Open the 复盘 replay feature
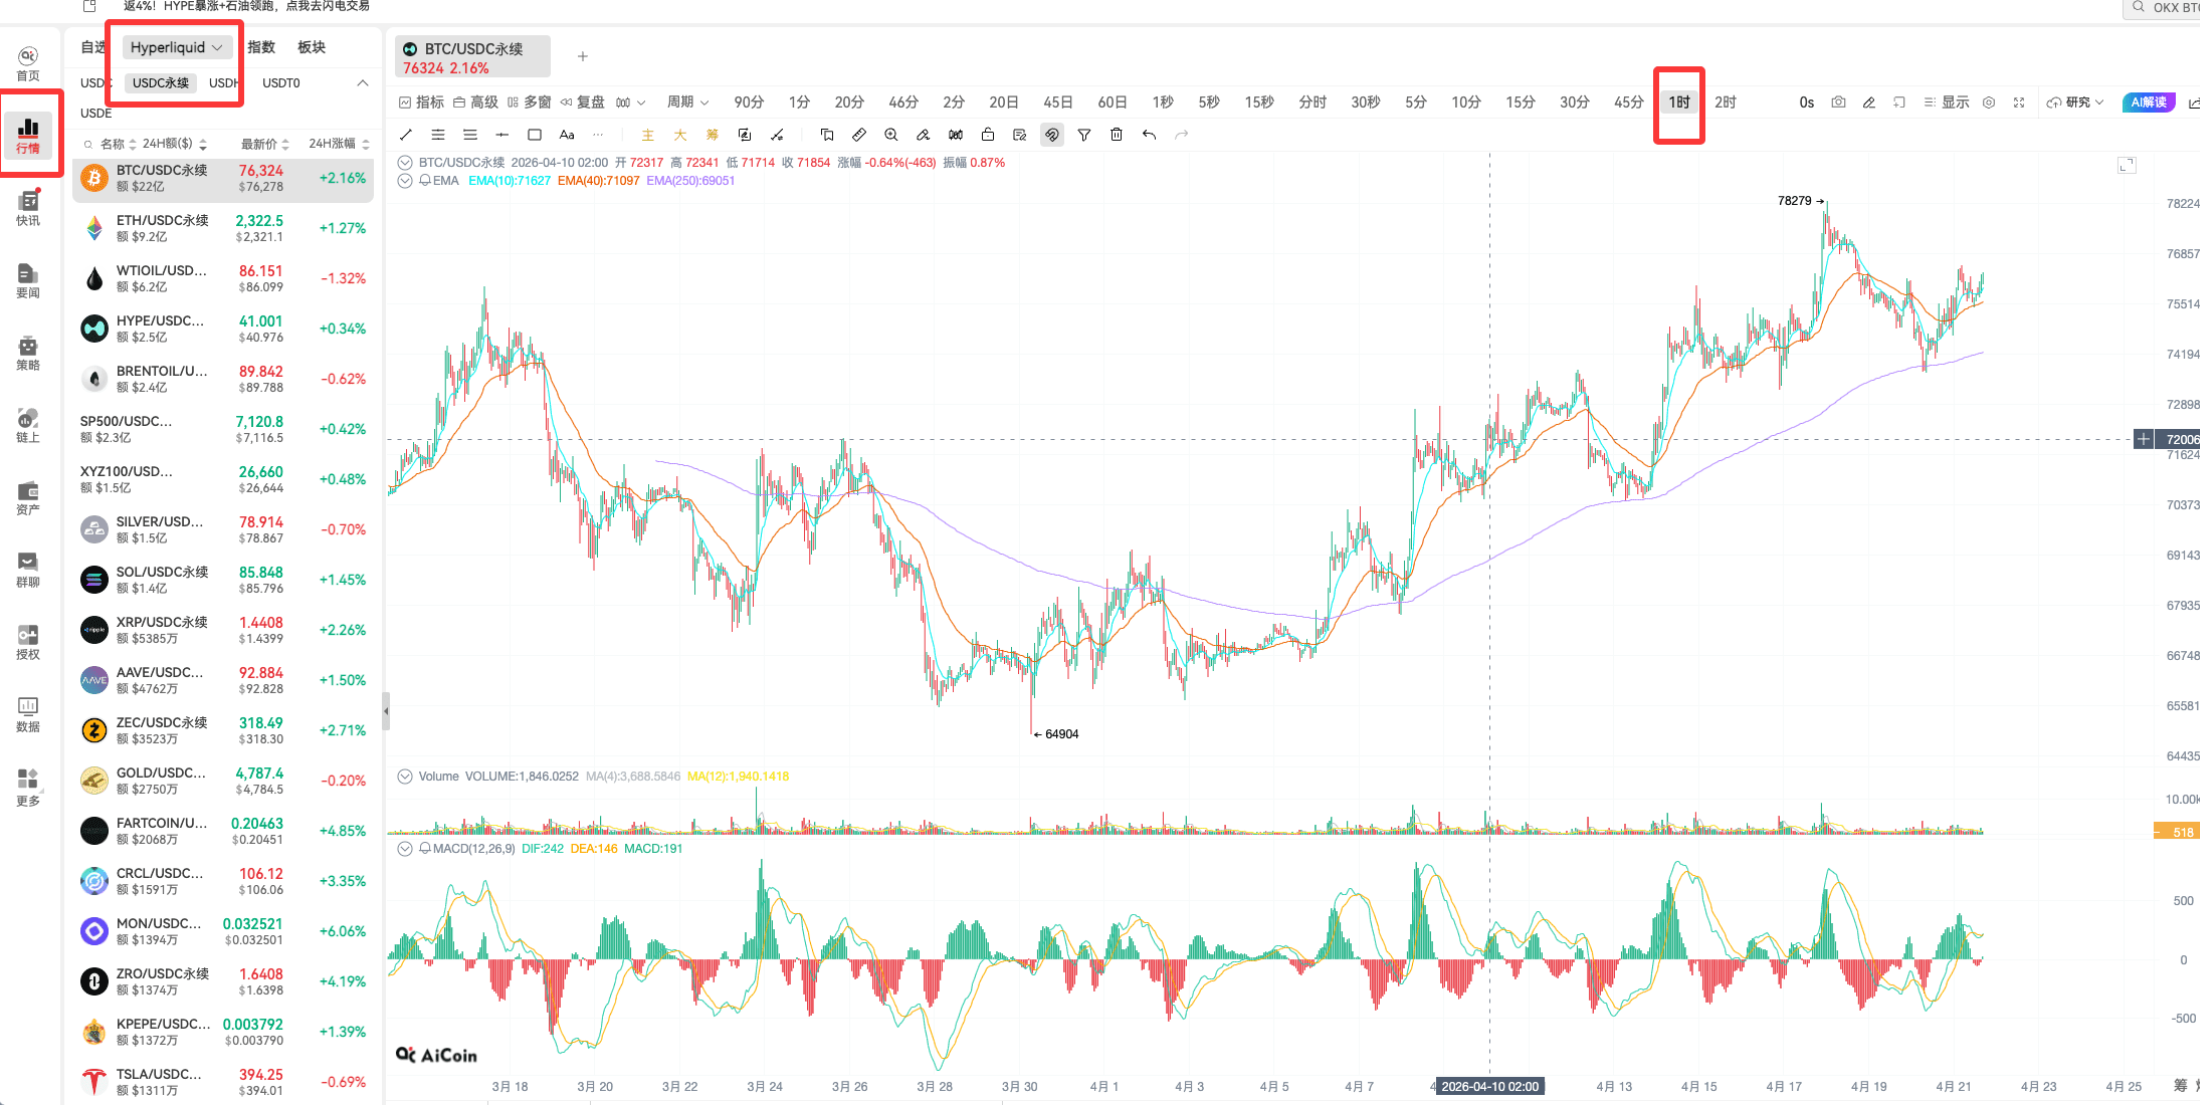The width and height of the screenshot is (2200, 1105). [x=588, y=101]
